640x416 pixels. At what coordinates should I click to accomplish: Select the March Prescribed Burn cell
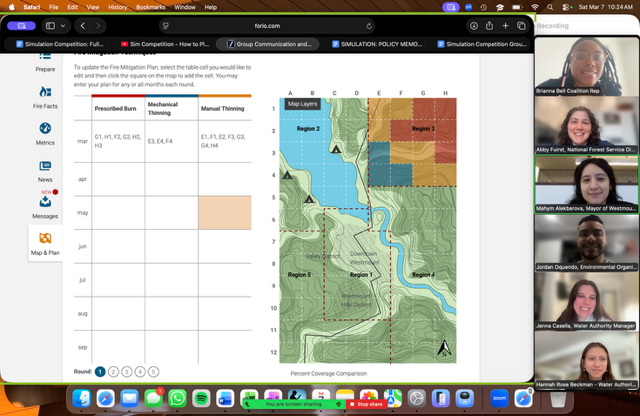118,141
